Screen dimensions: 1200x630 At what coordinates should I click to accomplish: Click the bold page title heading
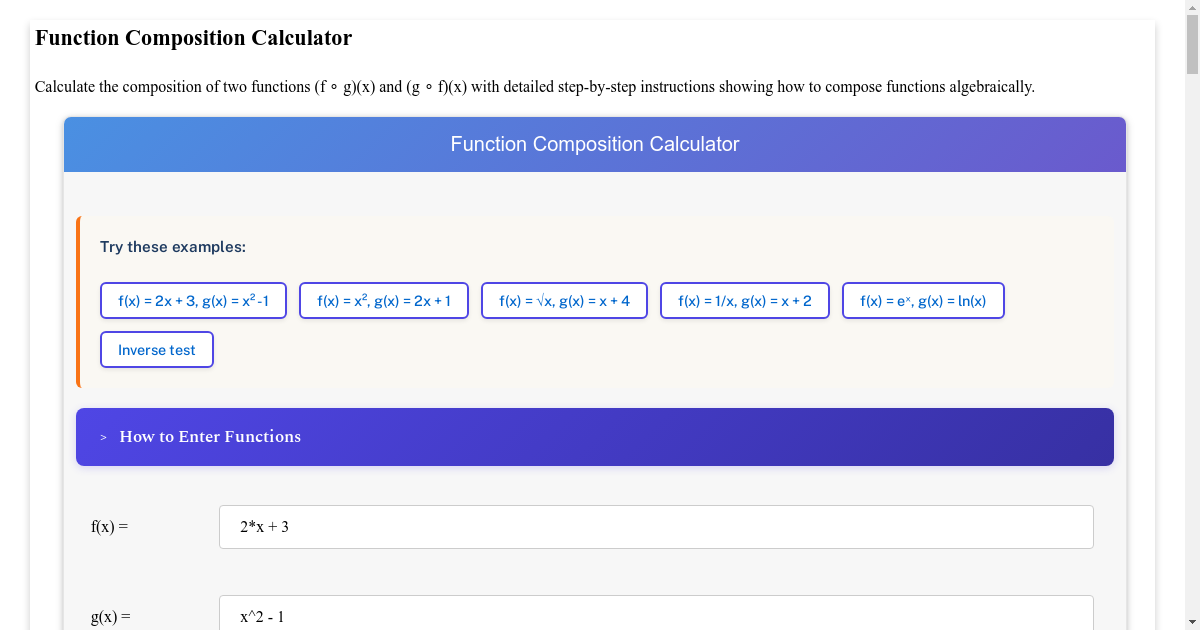pyautogui.click(x=194, y=38)
